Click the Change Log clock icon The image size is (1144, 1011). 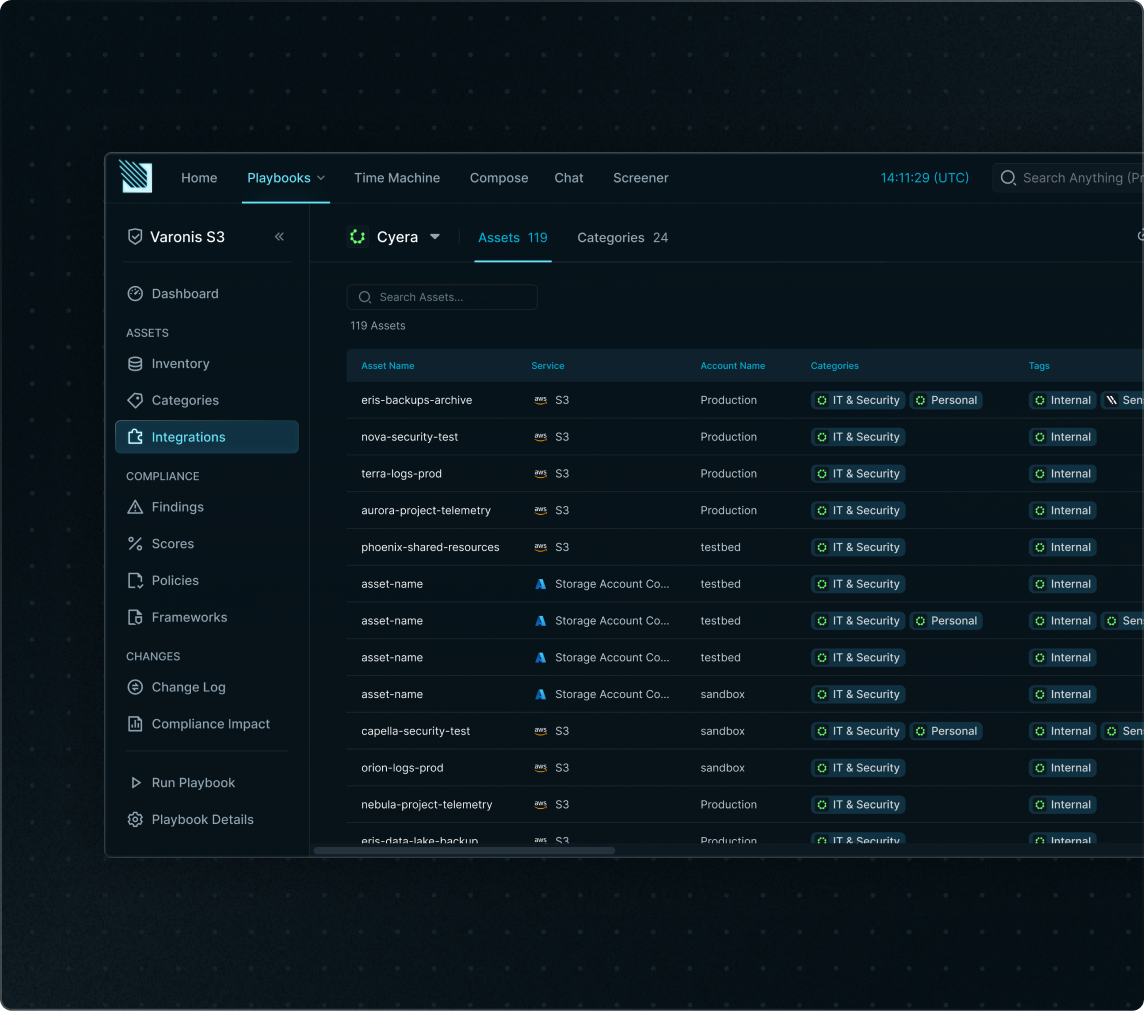135,687
